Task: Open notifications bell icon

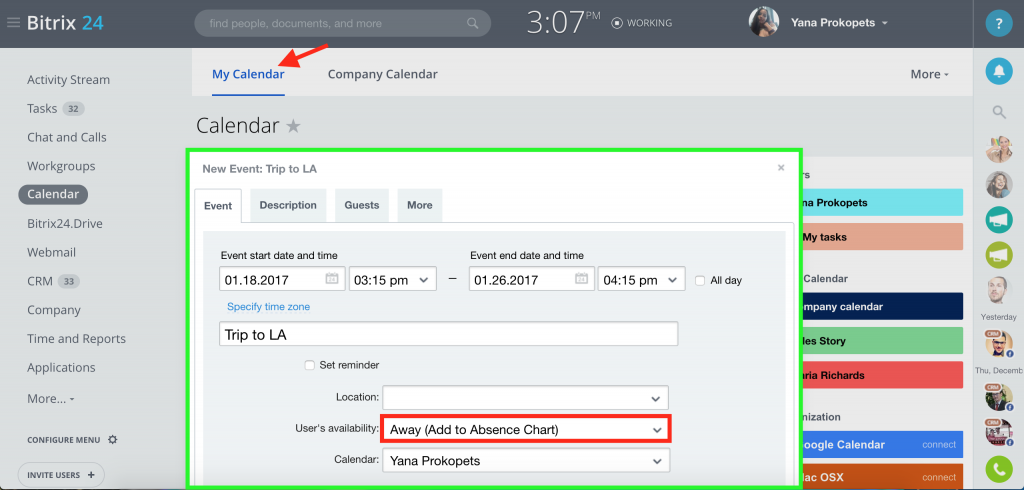Action: 999,71
